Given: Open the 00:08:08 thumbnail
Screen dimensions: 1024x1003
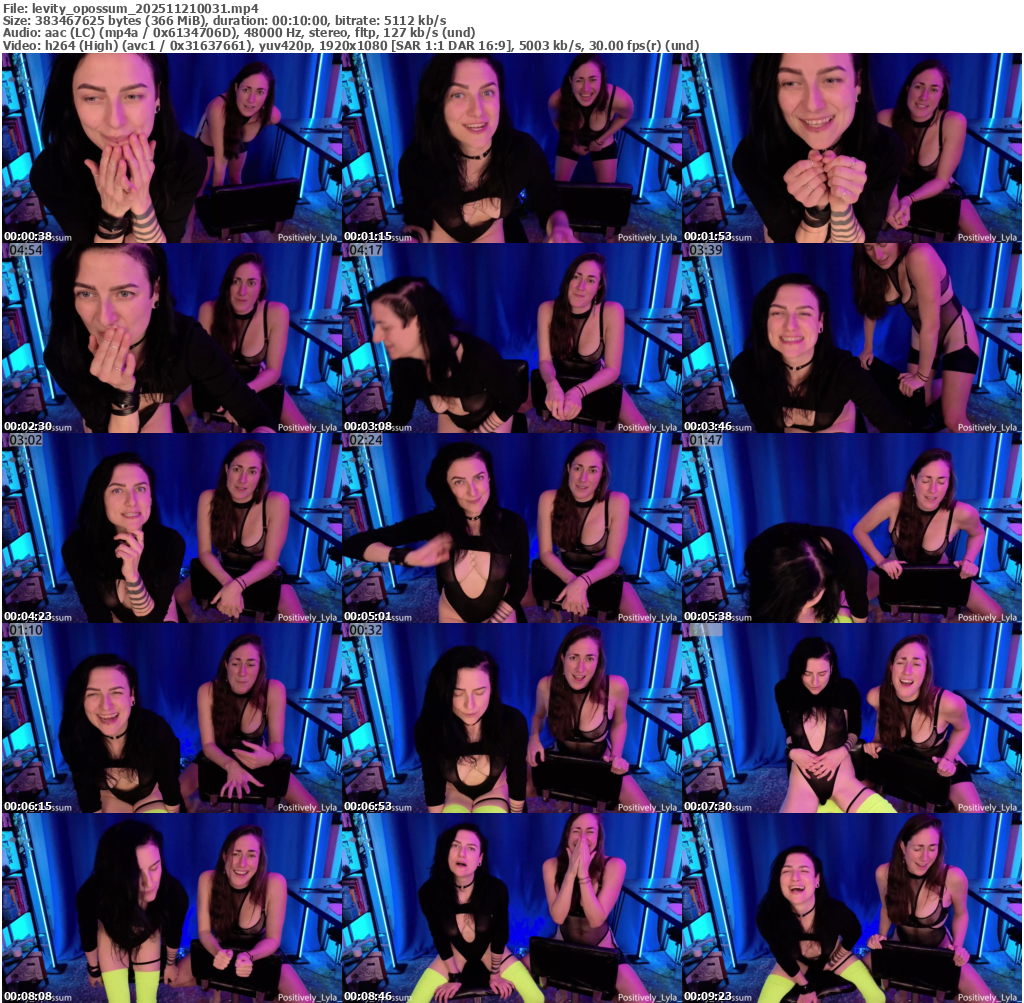Looking at the screenshot, I should (x=171, y=908).
